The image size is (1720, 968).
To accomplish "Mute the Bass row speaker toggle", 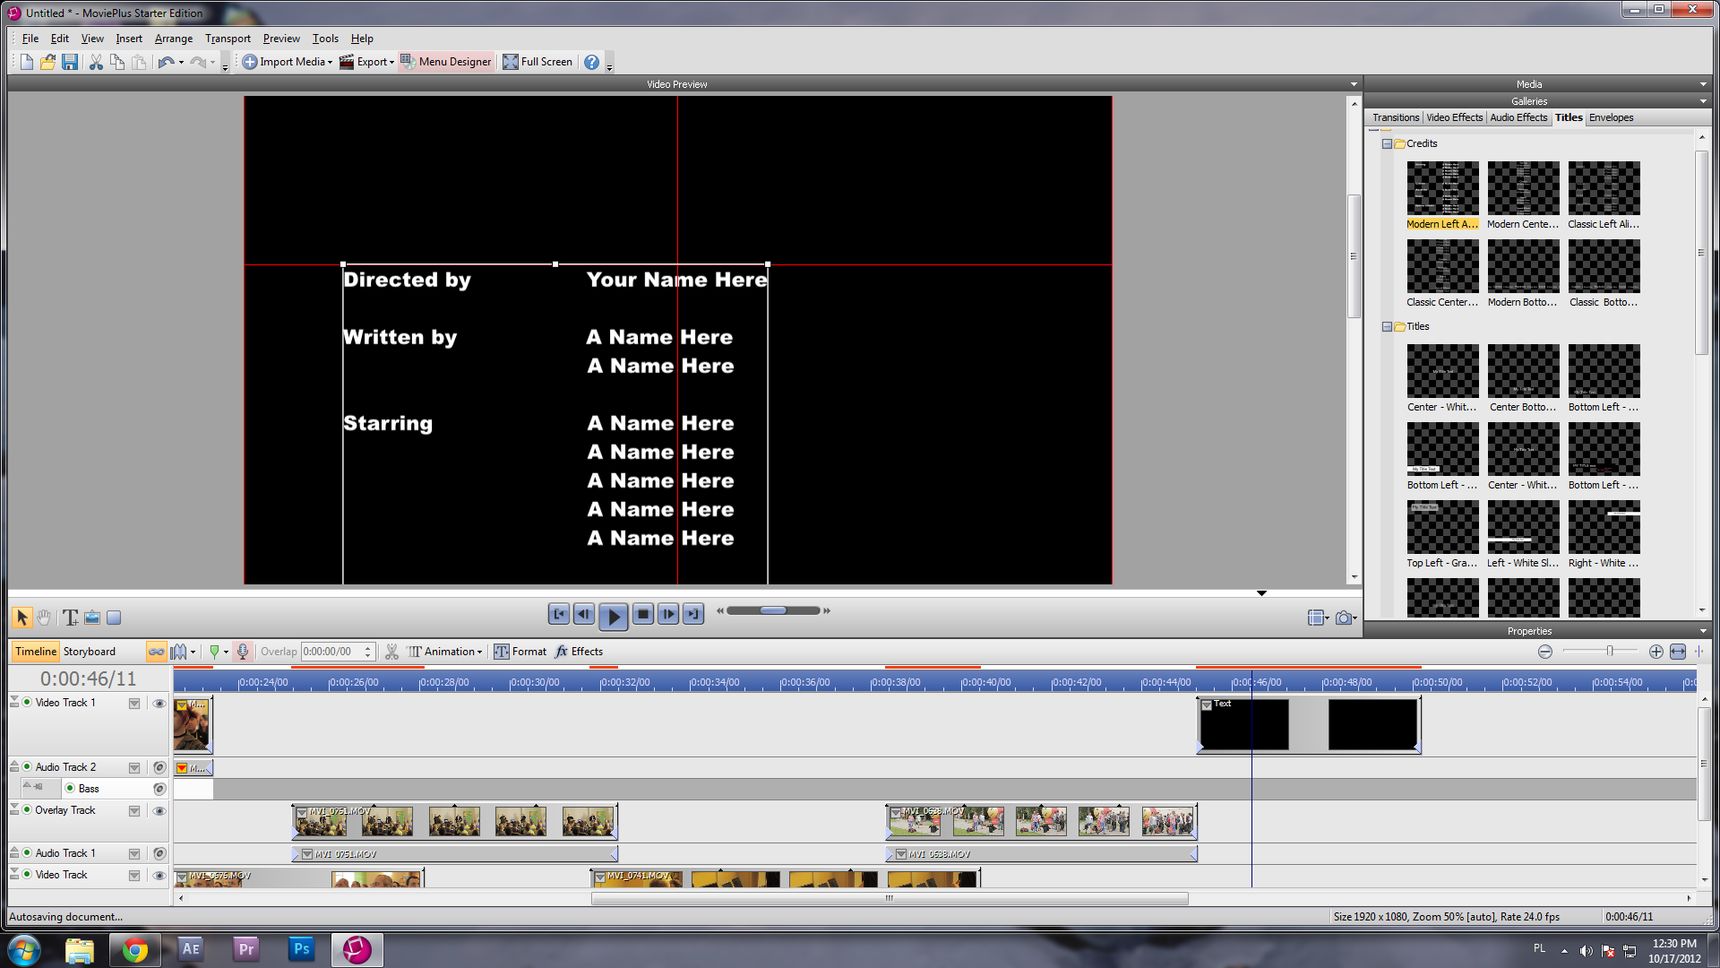I will click(x=159, y=789).
